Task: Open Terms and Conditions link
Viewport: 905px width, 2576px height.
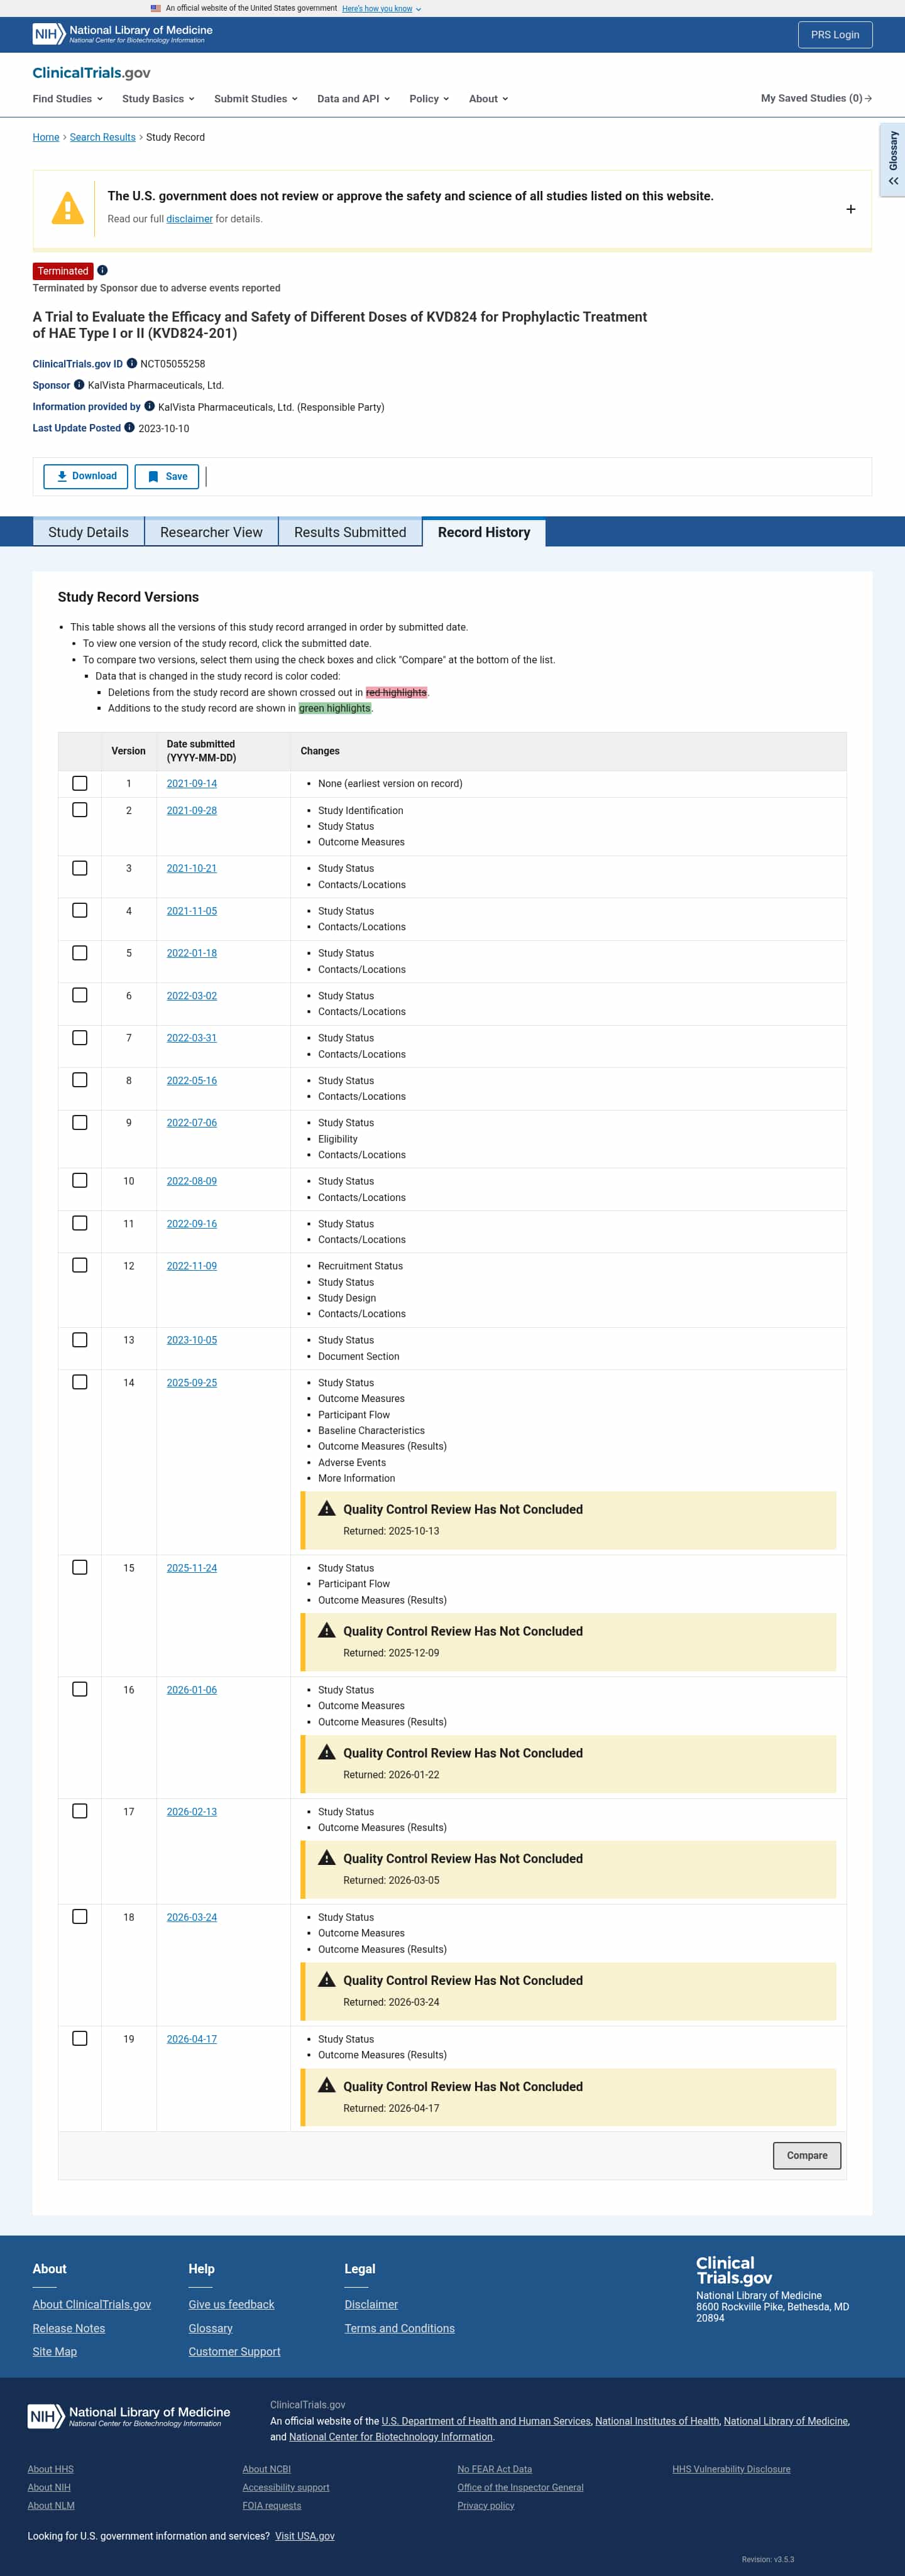Action: [400, 2328]
